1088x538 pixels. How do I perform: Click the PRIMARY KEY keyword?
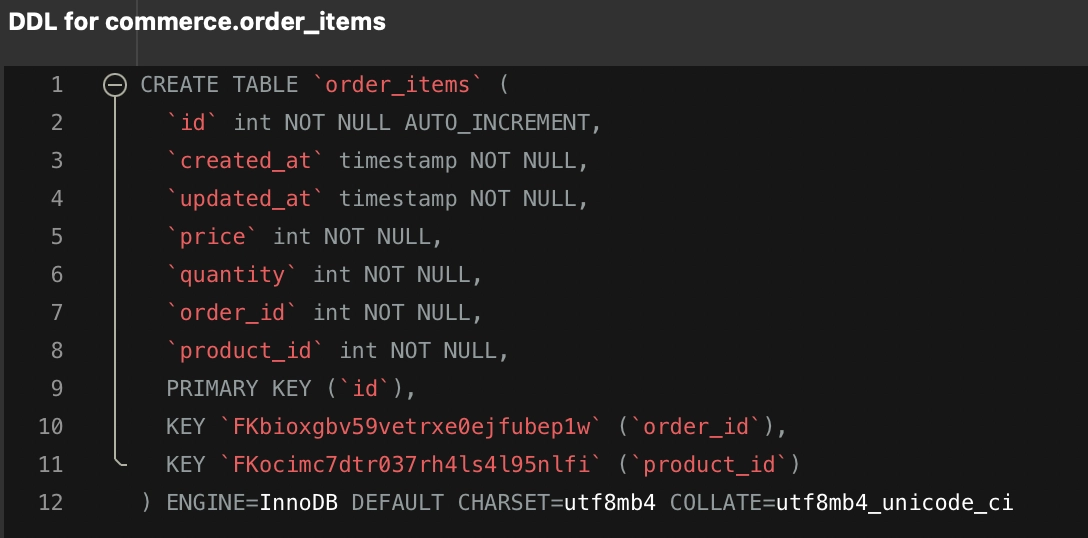click(x=239, y=389)
